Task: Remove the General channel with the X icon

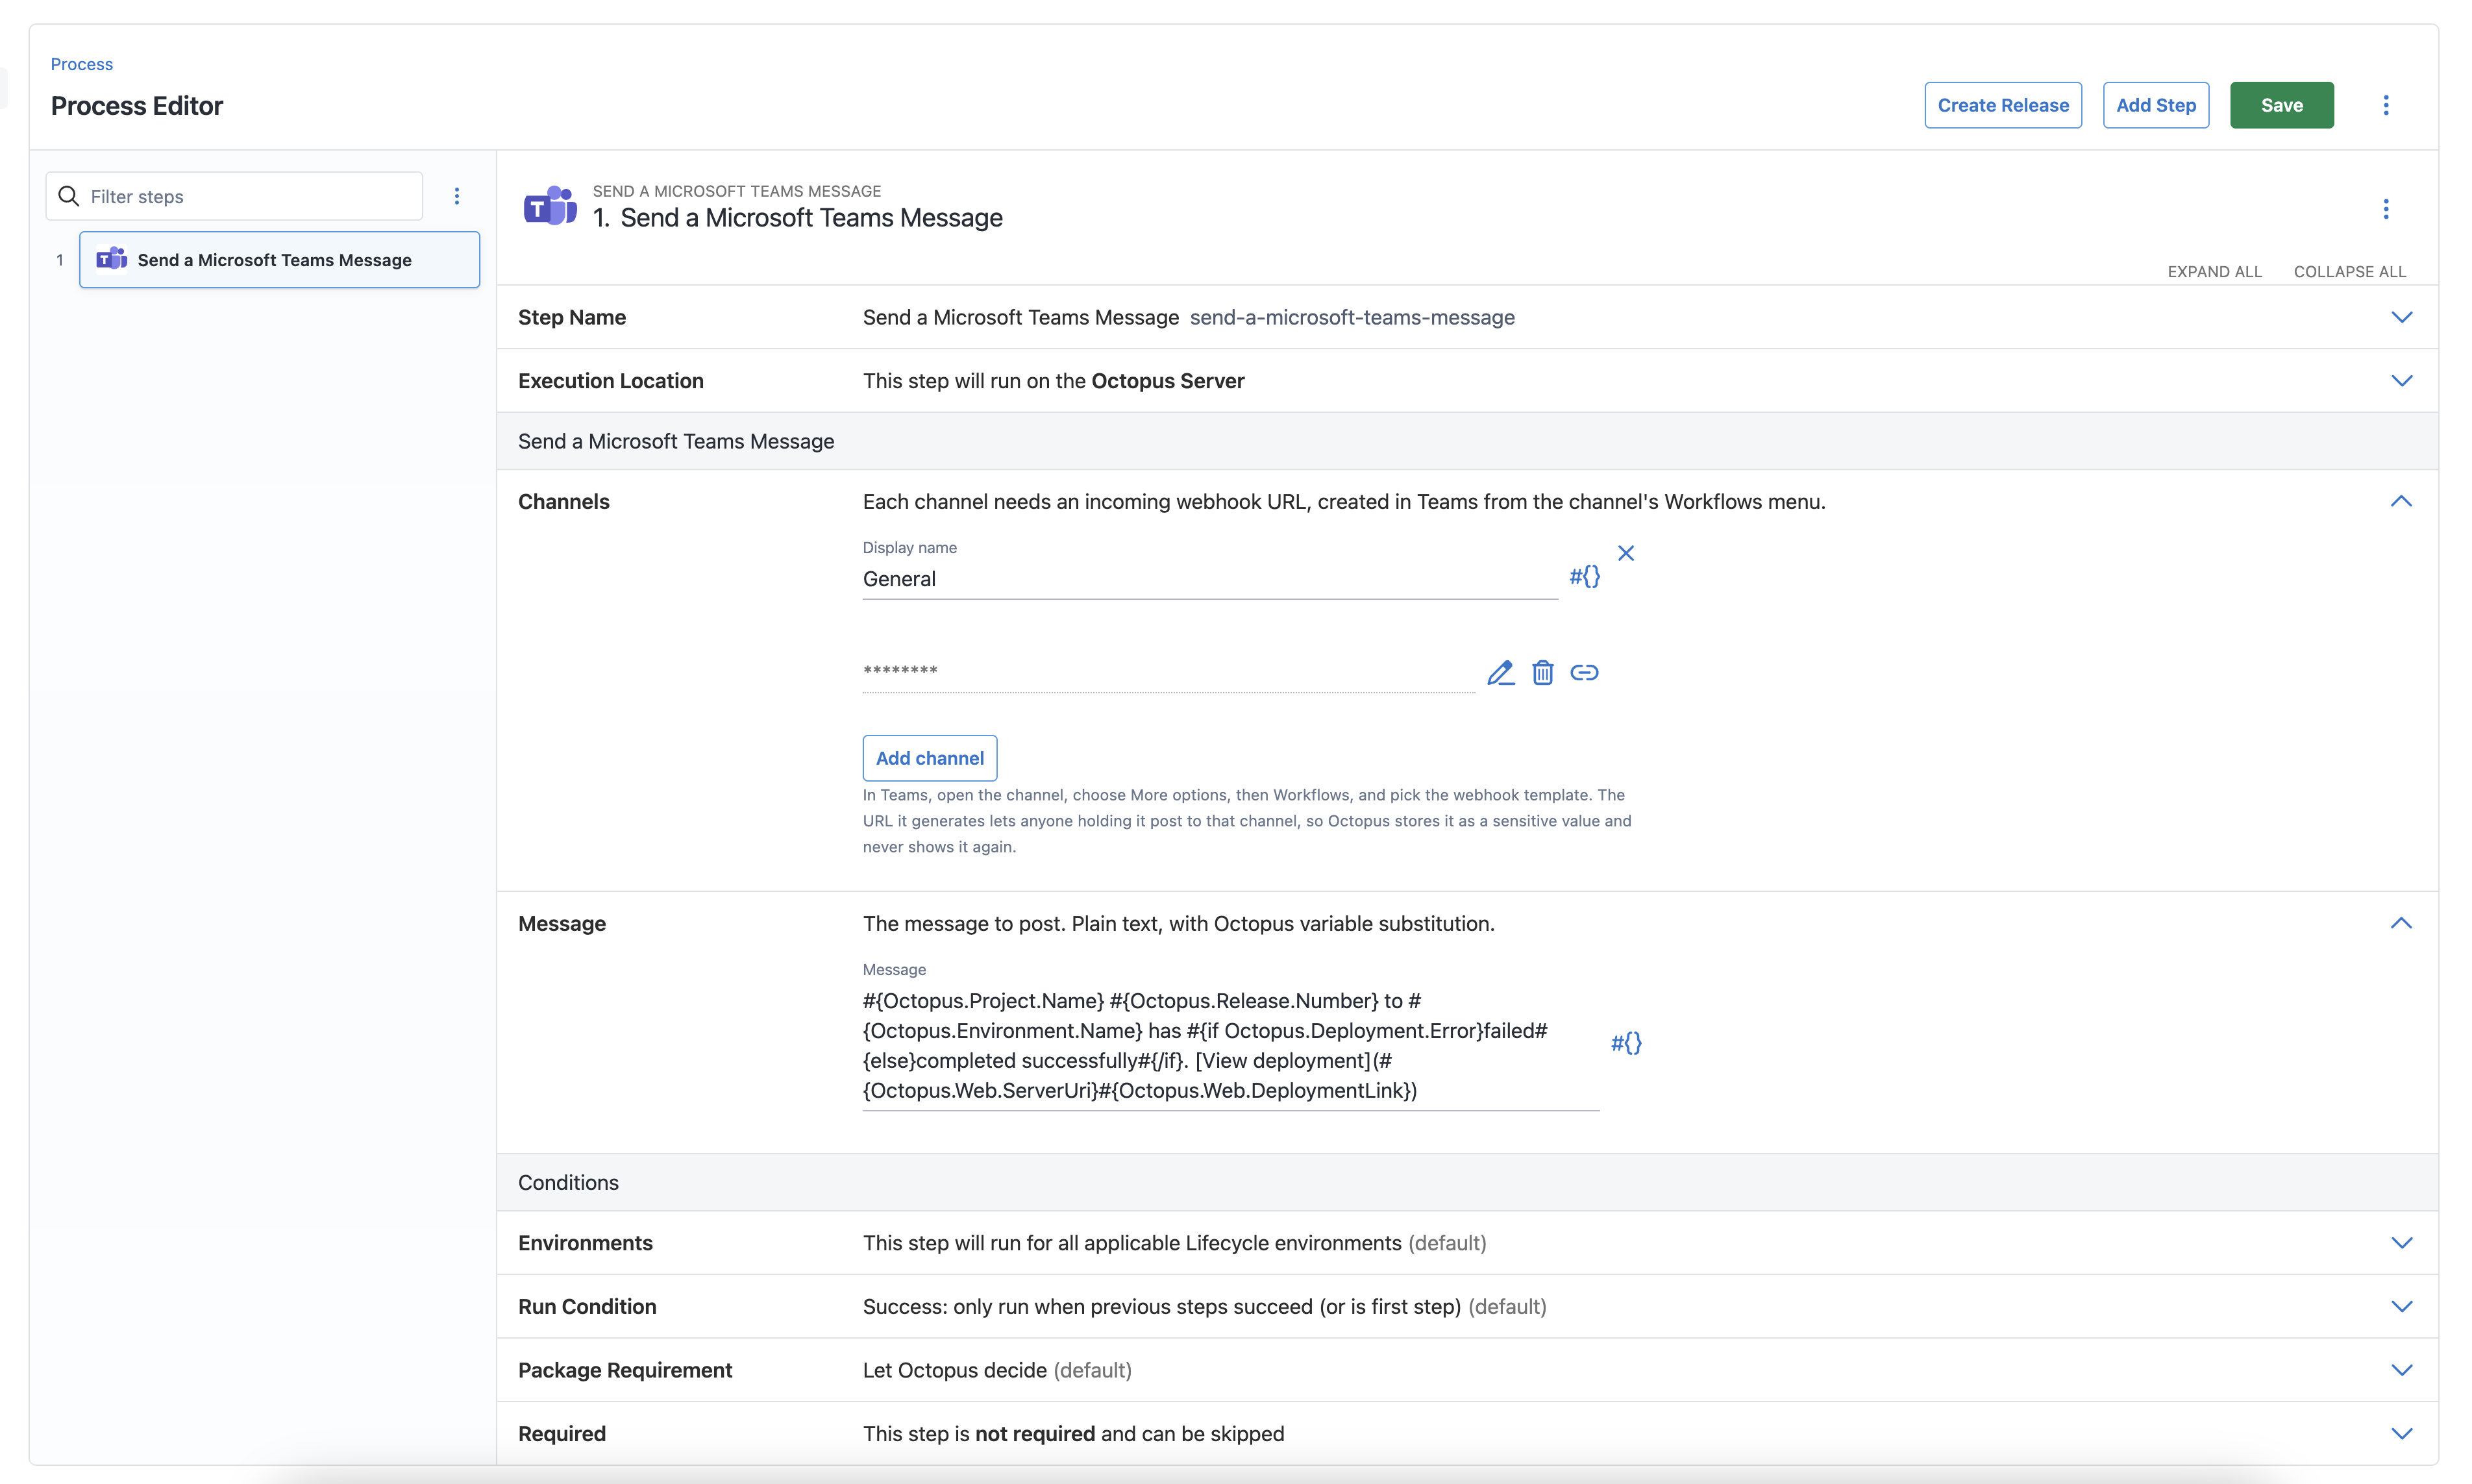Action: point(1626,553)
